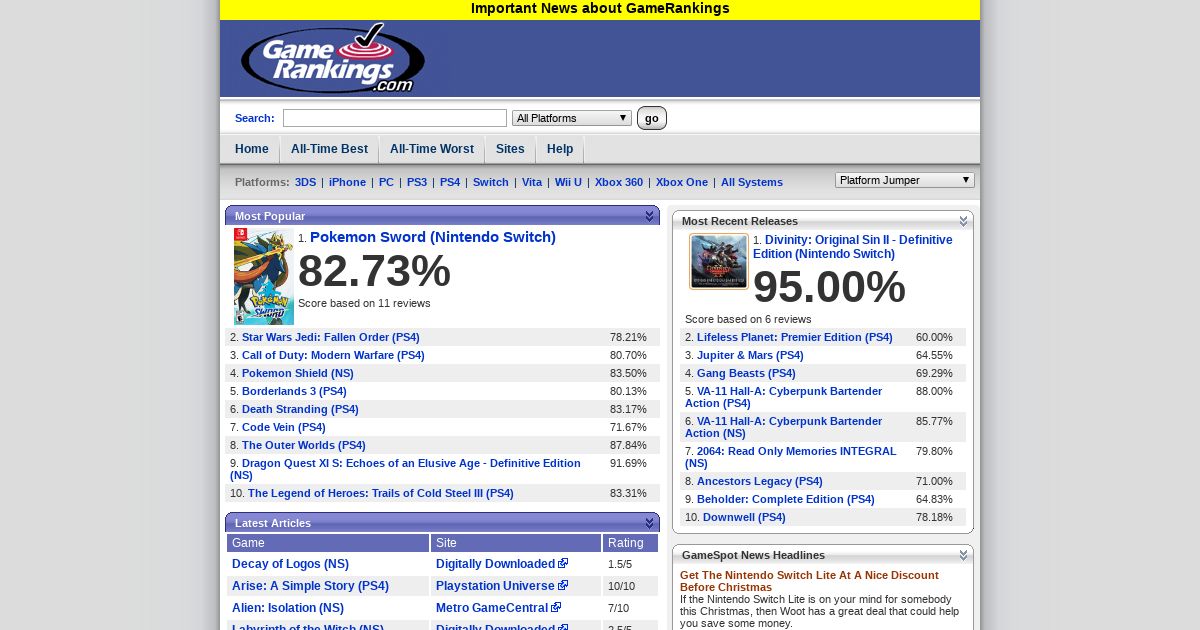Viewport: 1200px width, 630px height.
Task: Click Important News about GameRankings banner
Action: 600,9
